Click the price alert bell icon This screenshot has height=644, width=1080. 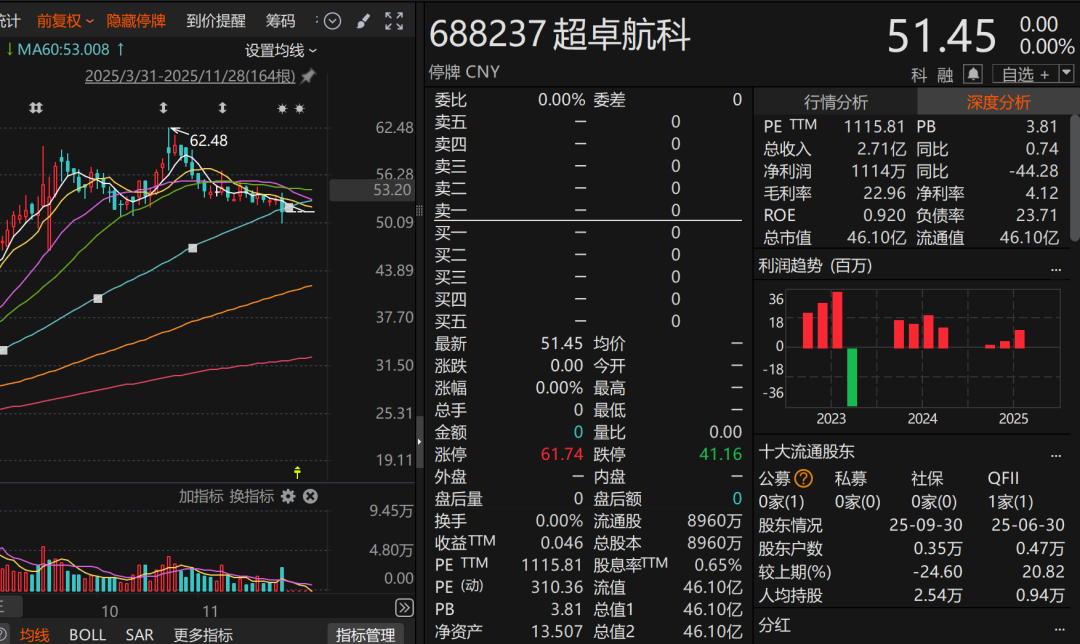(973, 74)
